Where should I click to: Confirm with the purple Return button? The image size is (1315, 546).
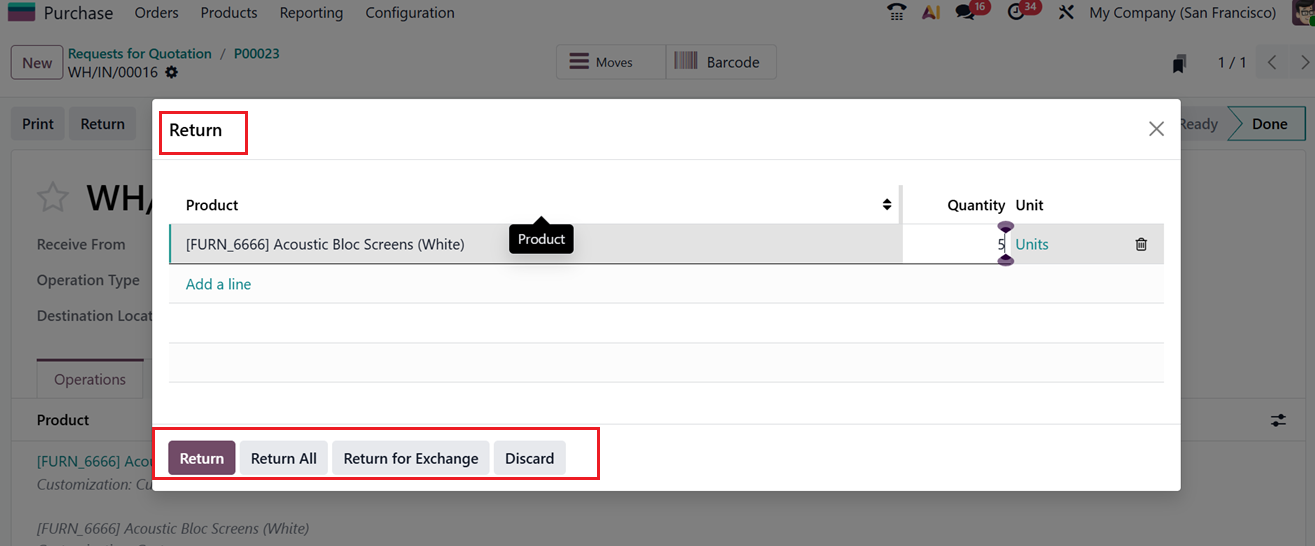point(202,458)
